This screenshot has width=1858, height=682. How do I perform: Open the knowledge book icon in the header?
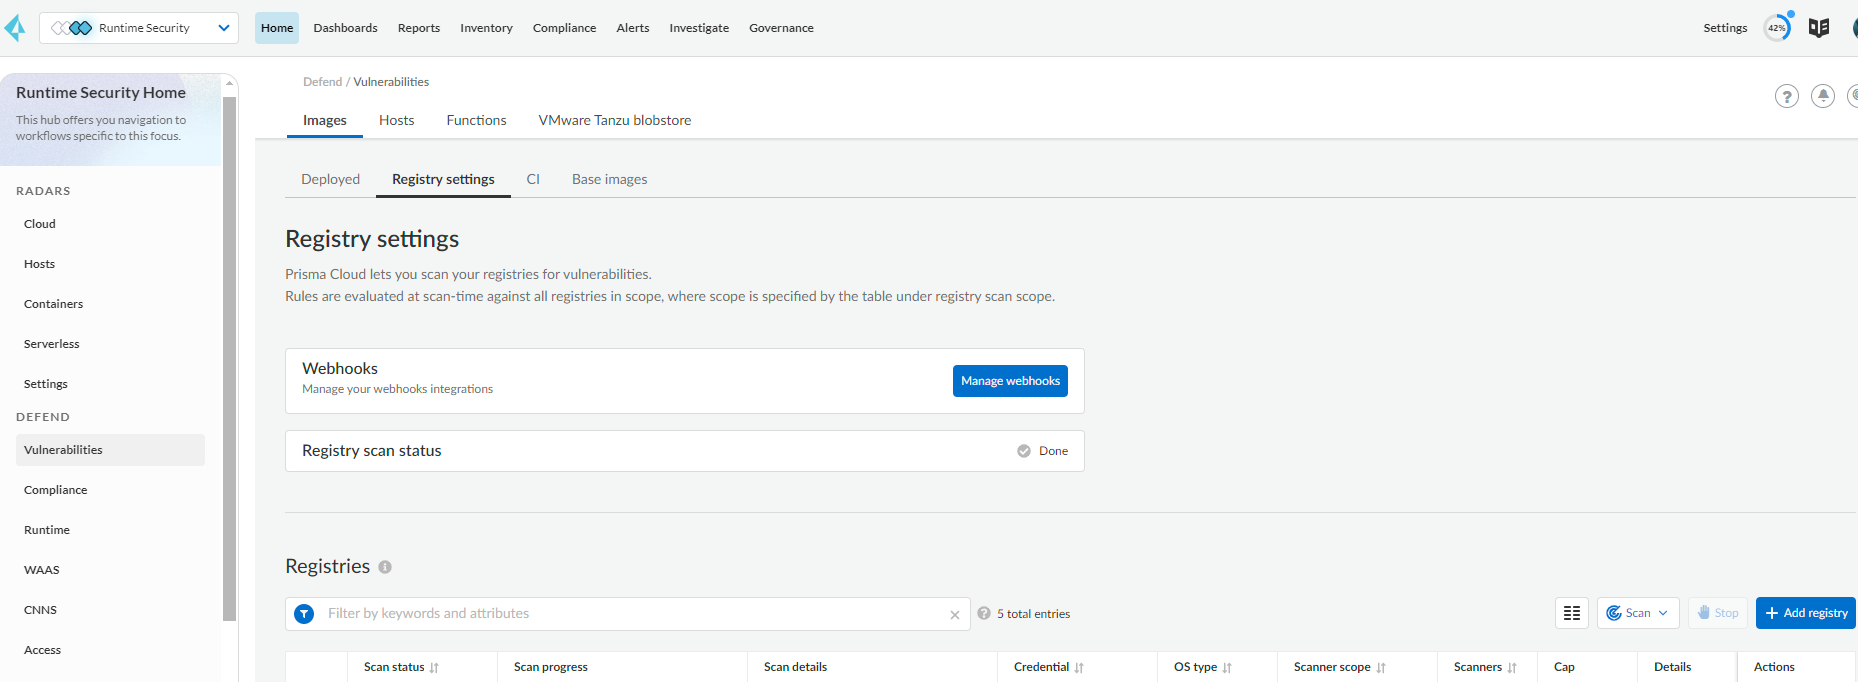(x=1819, y=28)
